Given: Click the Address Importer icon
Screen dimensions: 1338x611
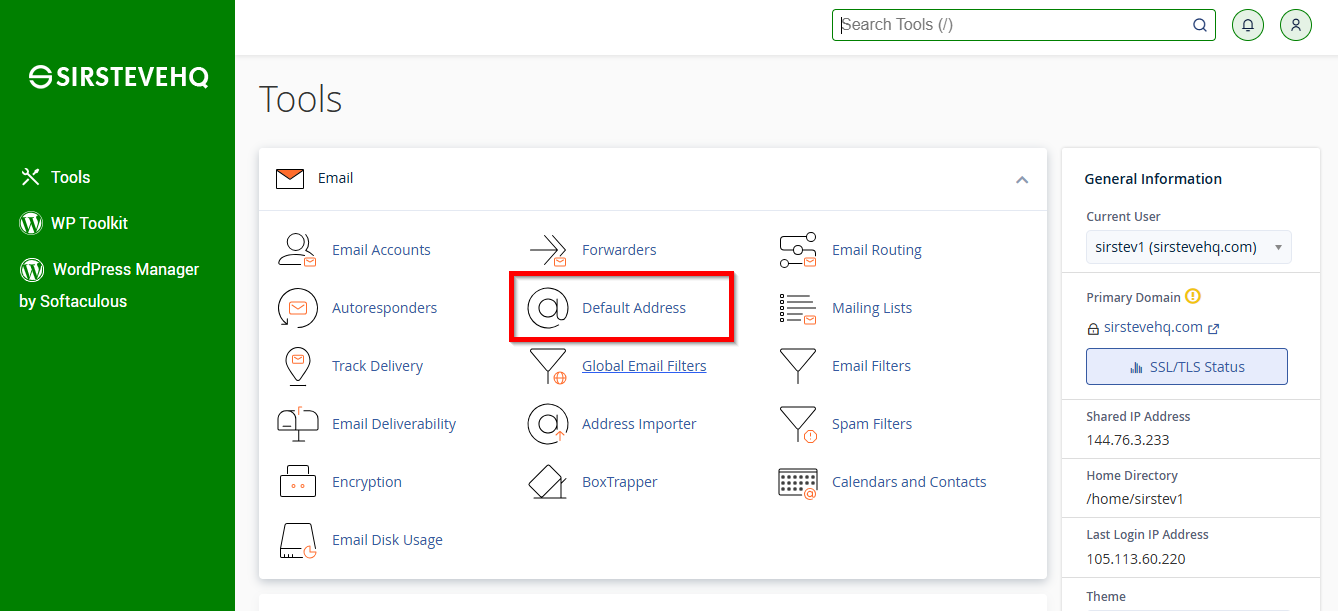Looking at the screenshot, I should (548, 424).
